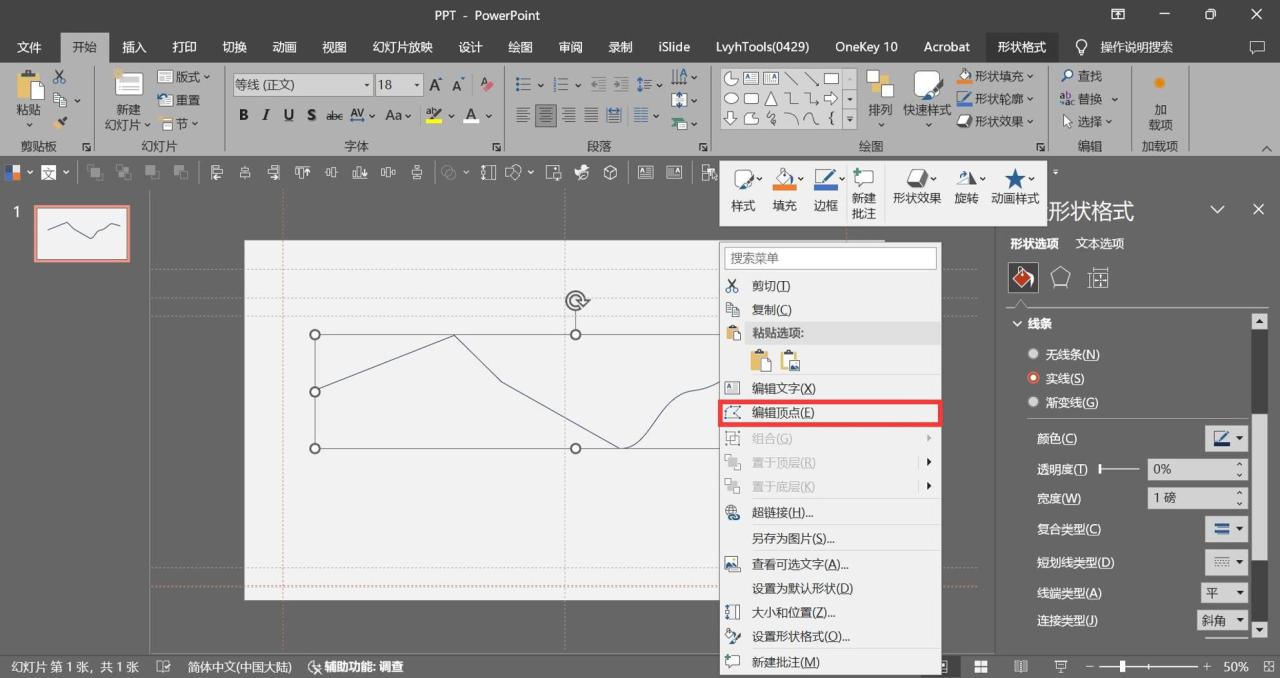1280x678 pixels.
Task: Choose 编辑顶点 from context menu
Action: pyautogui.click(x=782, y=413)
